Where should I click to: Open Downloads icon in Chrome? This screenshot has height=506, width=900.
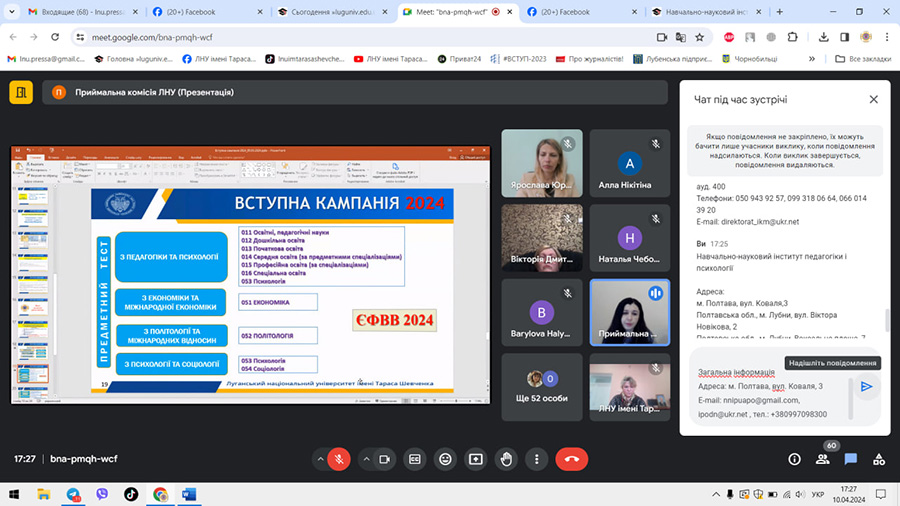point(824,37)
